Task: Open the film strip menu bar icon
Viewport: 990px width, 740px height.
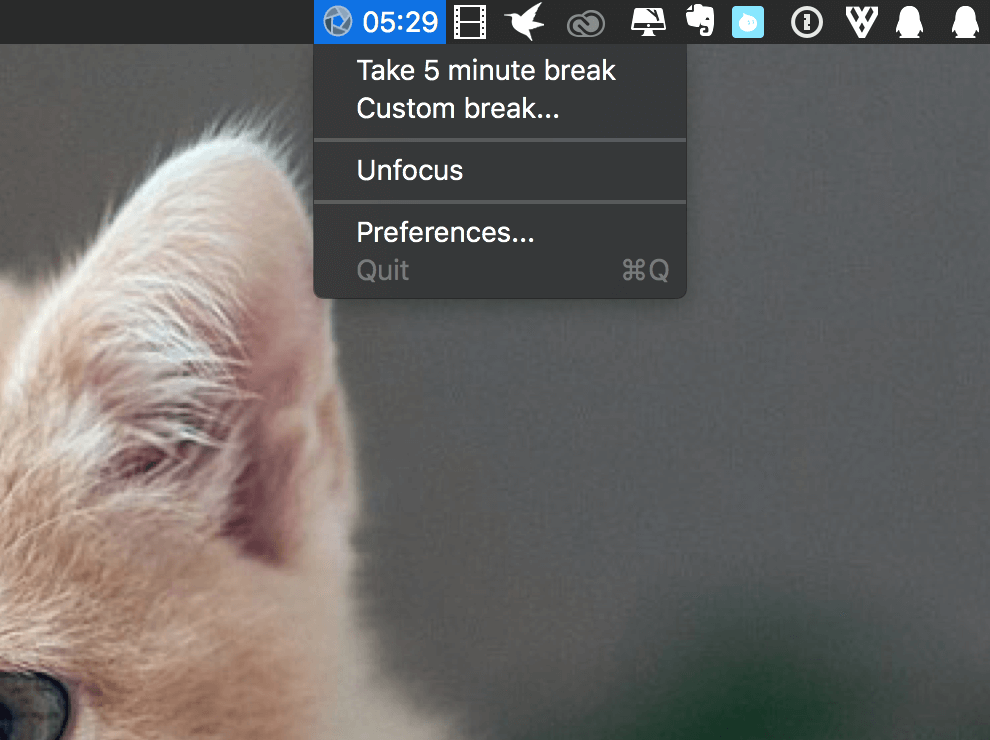Action: (470, 22)
